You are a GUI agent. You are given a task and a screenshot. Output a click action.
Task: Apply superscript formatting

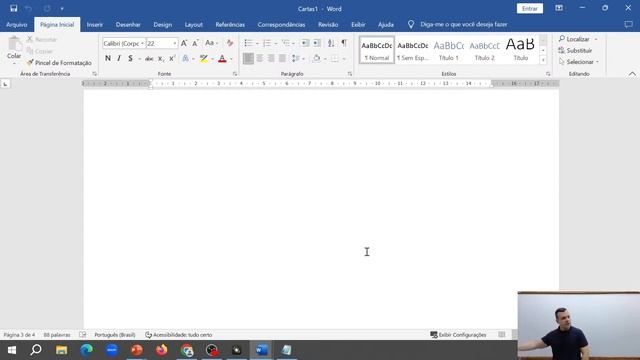point(172,59)
